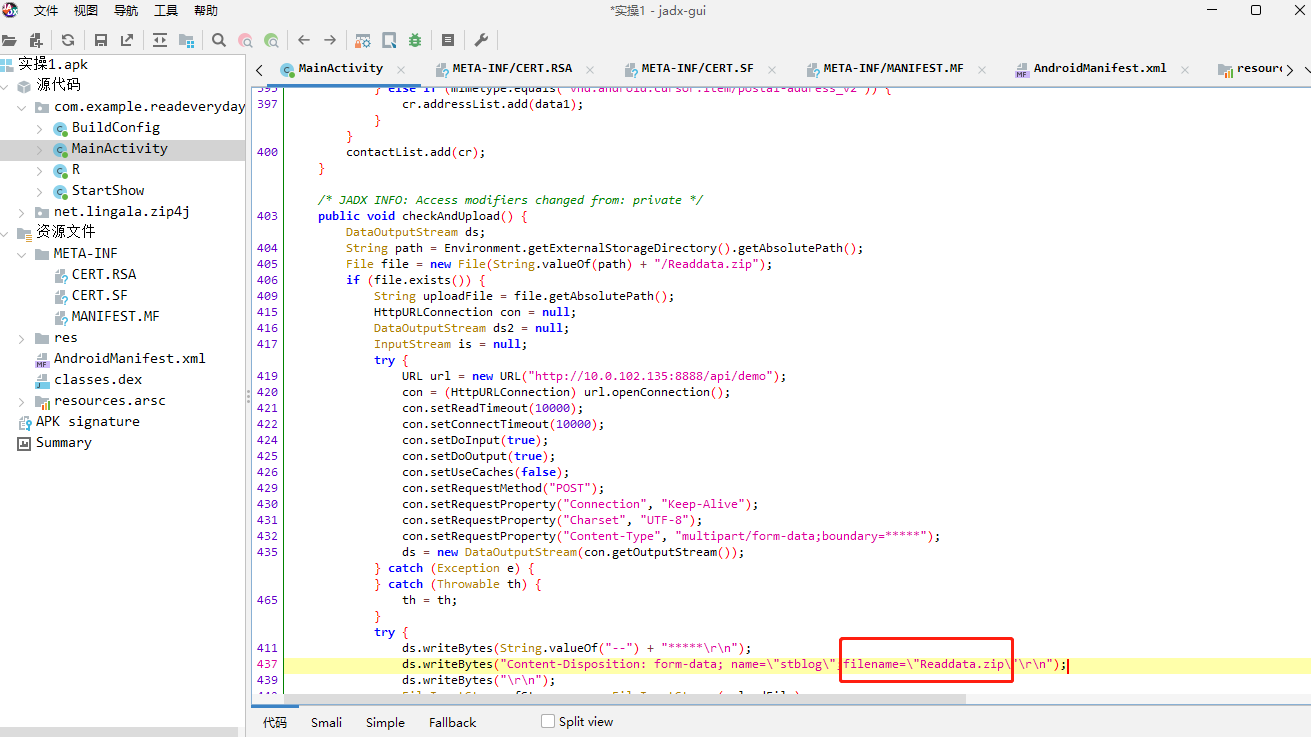Click the save all floppy disk icon
Viewport: 1311px width, 737px height.
point(101,41)
